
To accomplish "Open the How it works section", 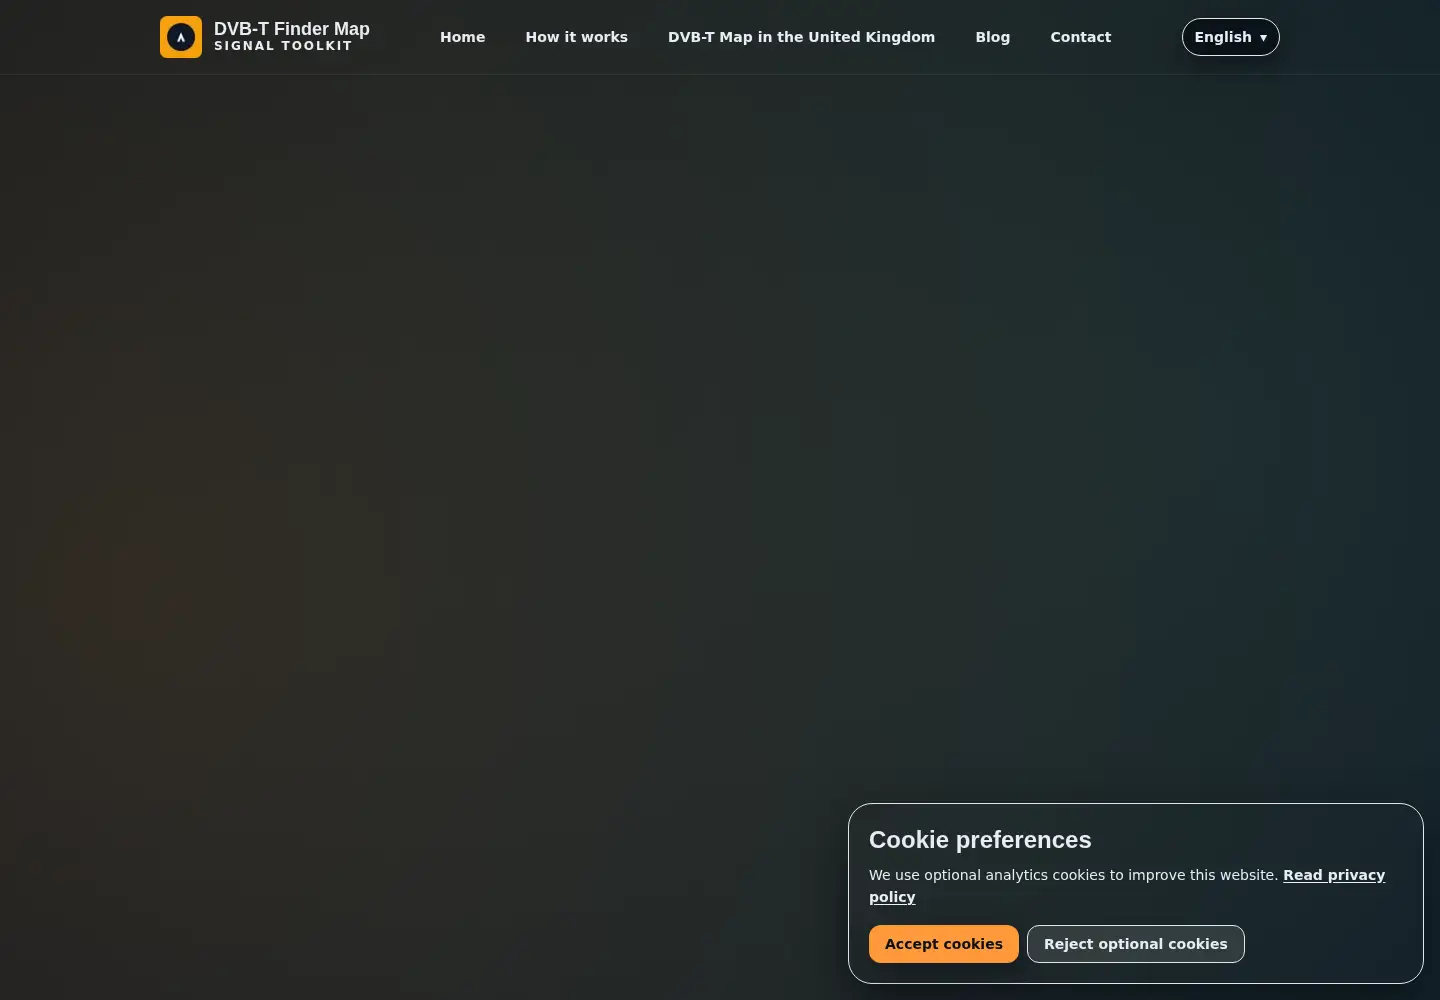I will click(x=576, y=37).
